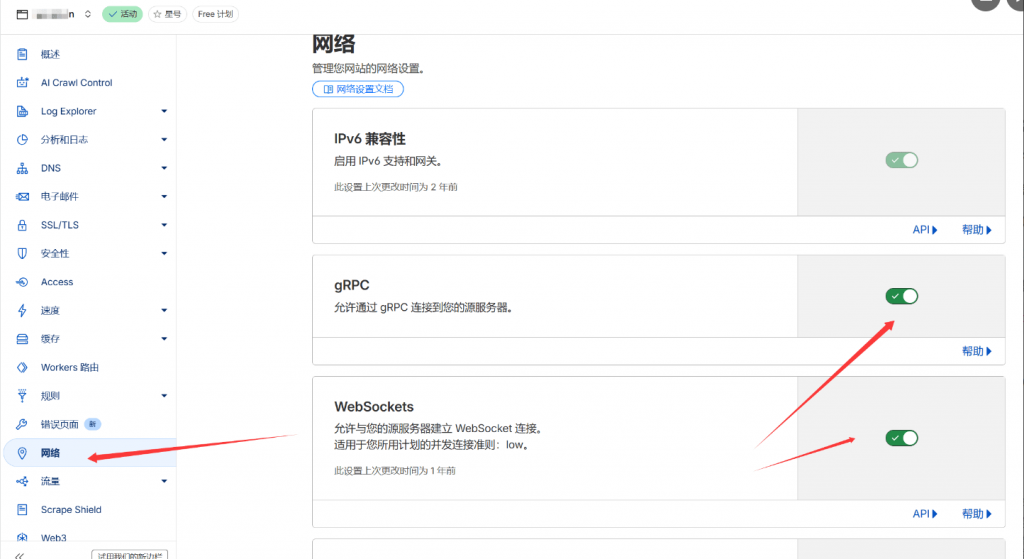Open API link in WebSockets card
The width and height of the screenshot is (1024, 559).
[x=925, y=514]
